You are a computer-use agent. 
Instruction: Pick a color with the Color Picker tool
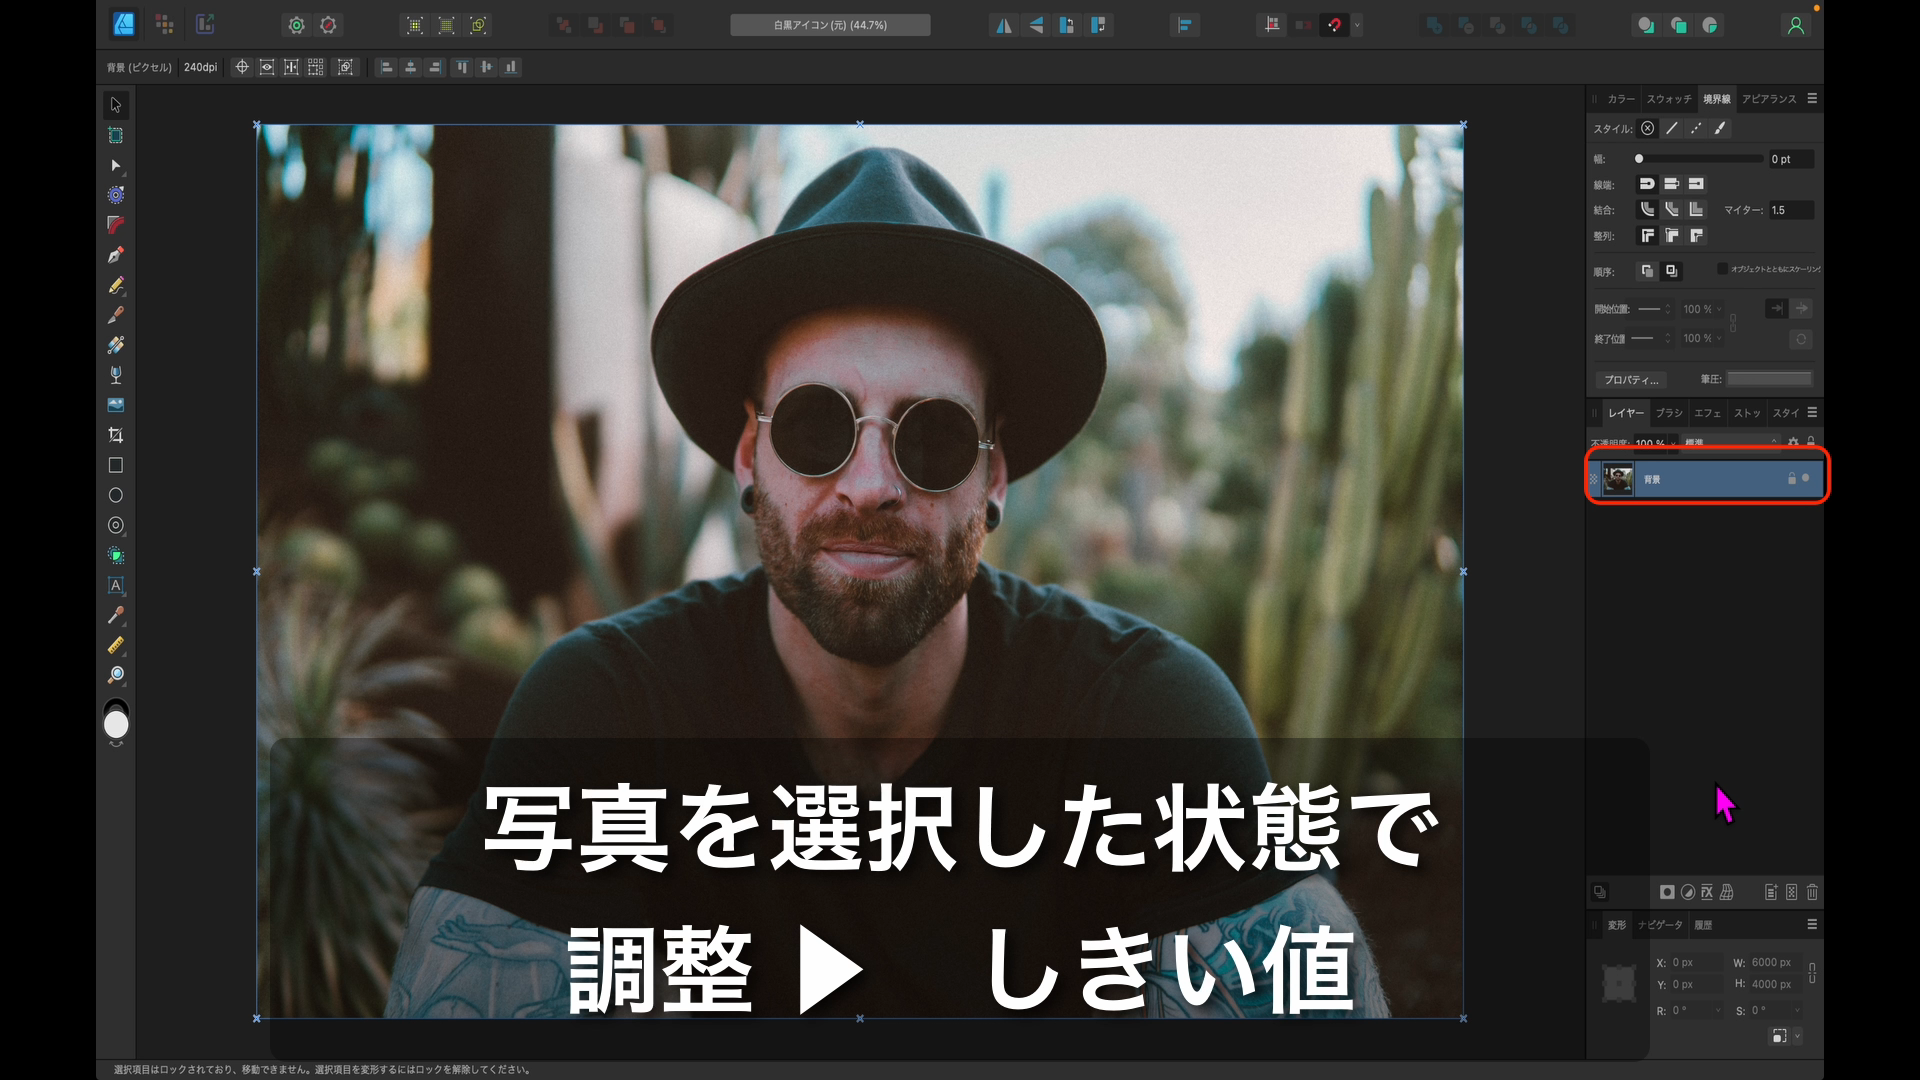116,616
